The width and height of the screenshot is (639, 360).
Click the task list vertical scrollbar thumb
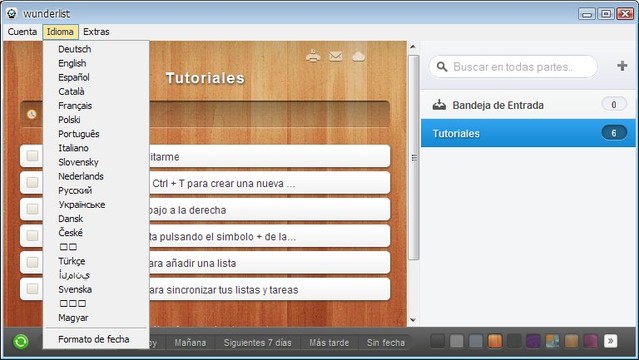click(414, 157)
